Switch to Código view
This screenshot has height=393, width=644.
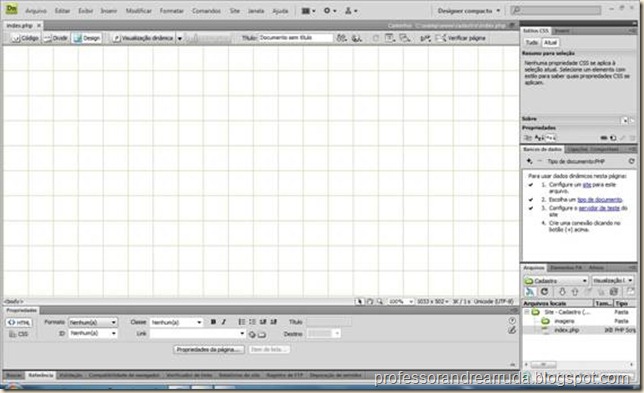25,38
